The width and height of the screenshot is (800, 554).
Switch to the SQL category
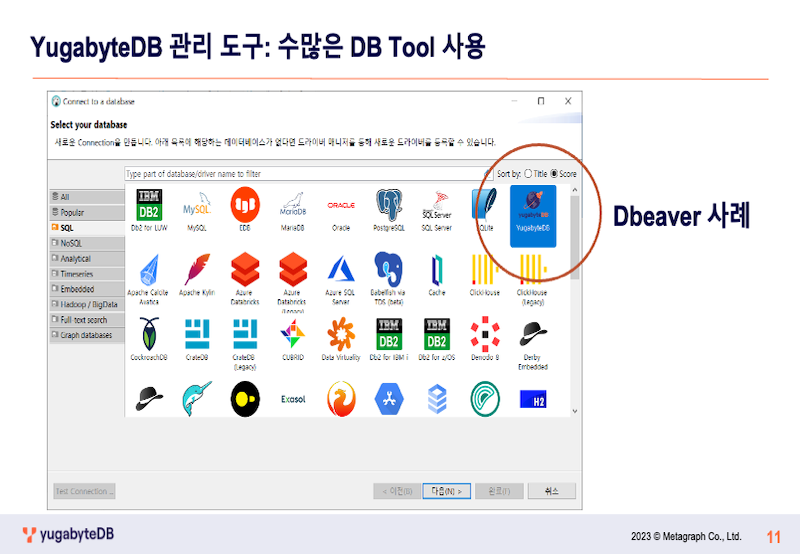87,228
